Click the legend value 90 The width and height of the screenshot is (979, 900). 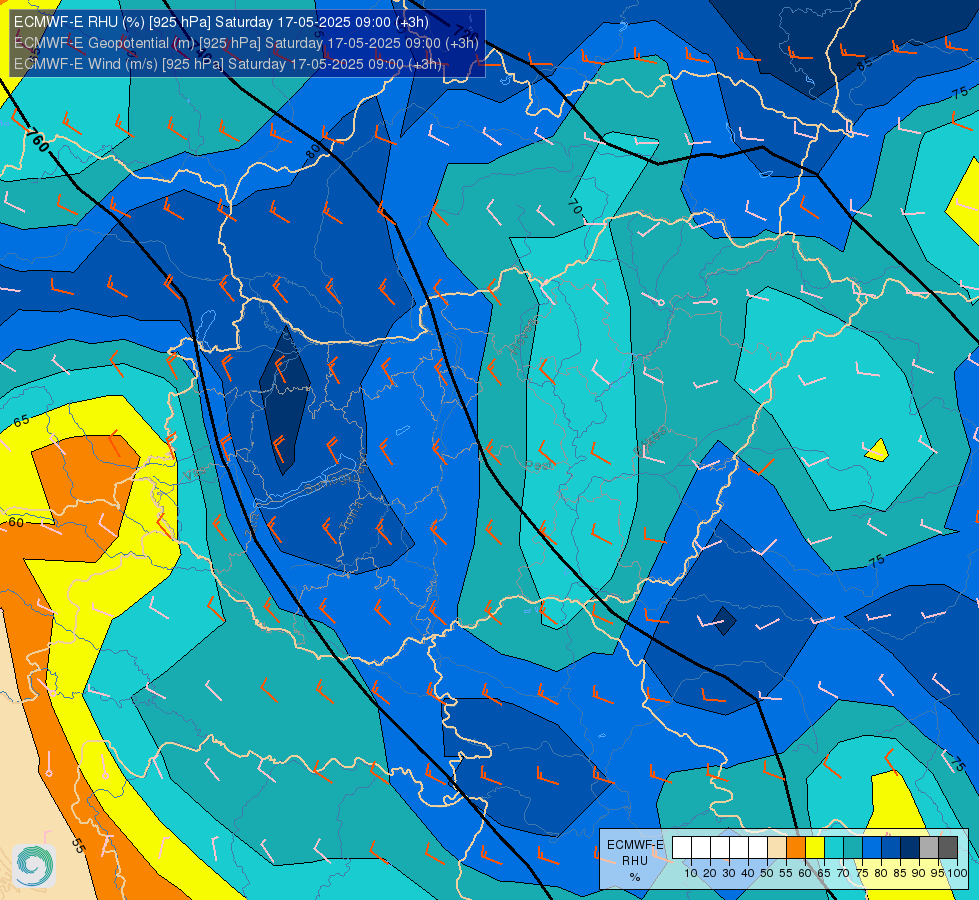point(918,873)
